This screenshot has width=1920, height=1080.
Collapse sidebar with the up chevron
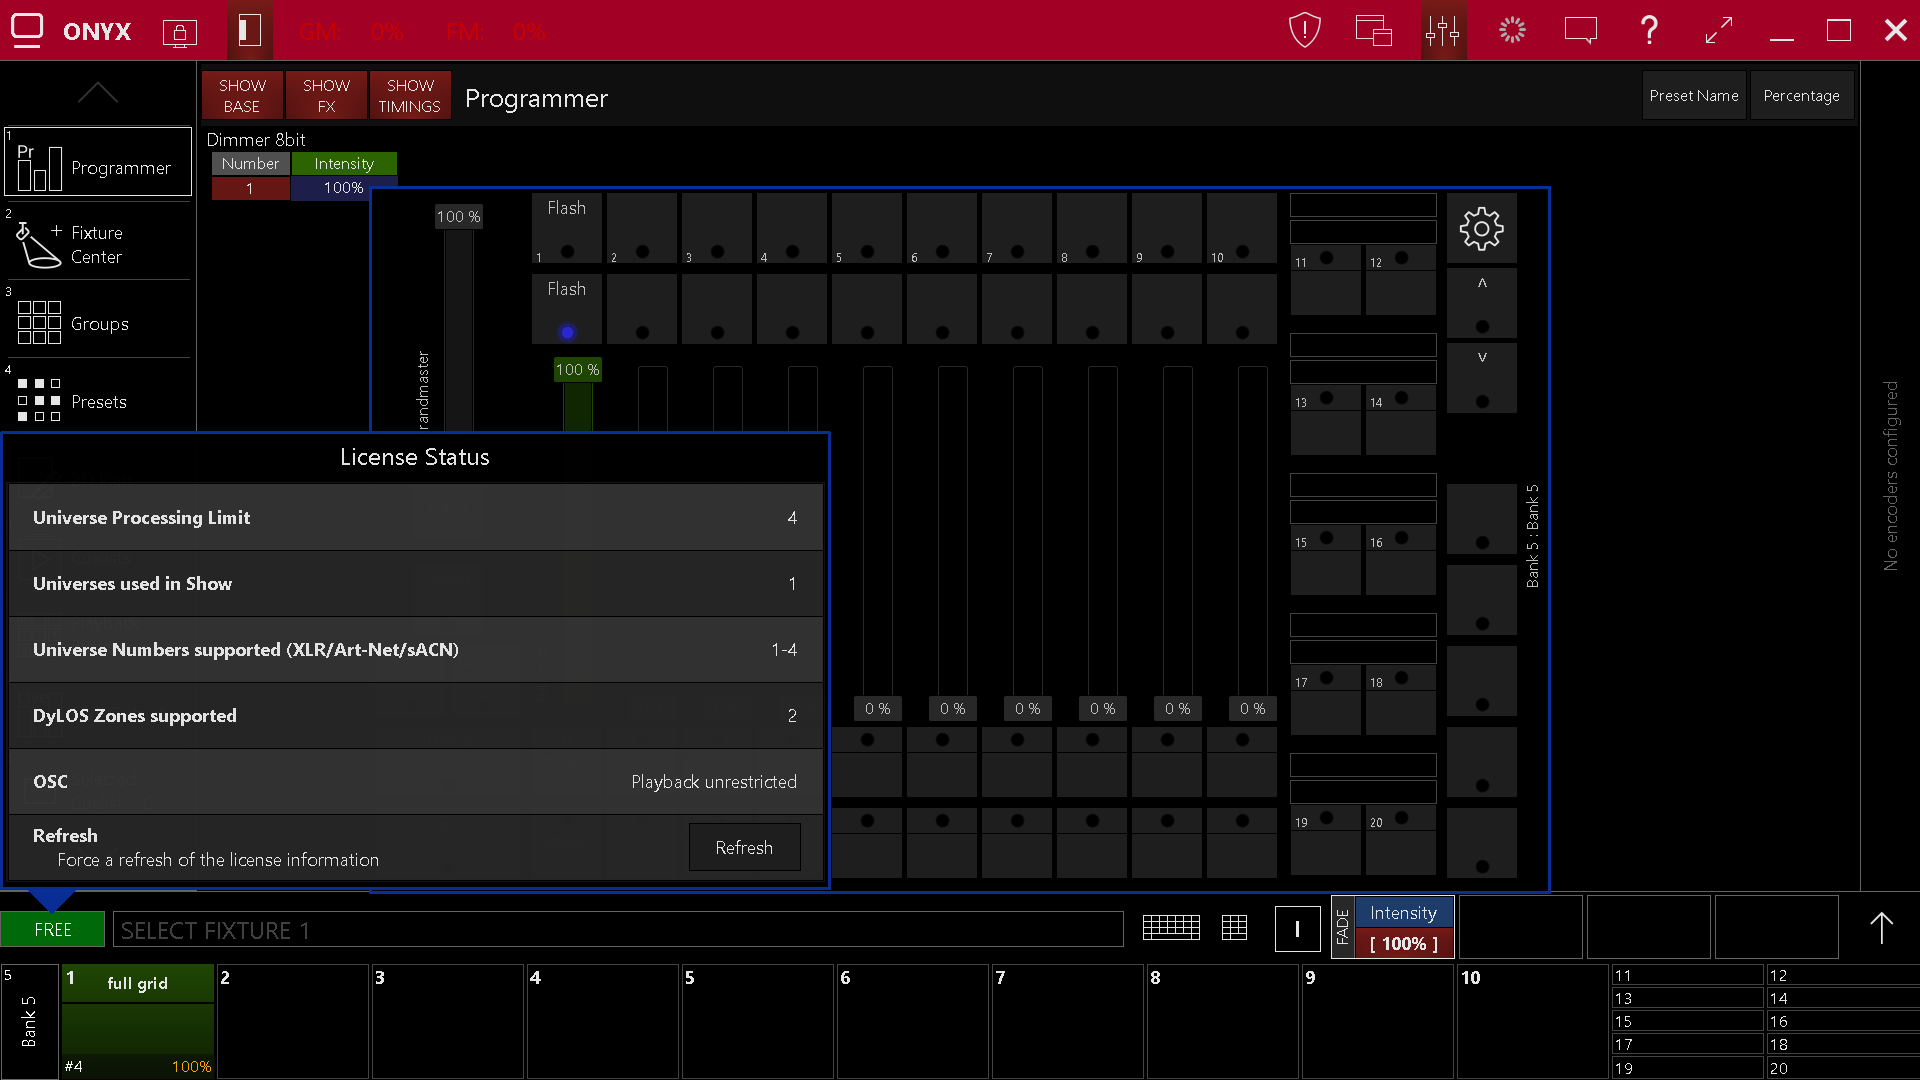pyautogui.click(x=98, y=93)
